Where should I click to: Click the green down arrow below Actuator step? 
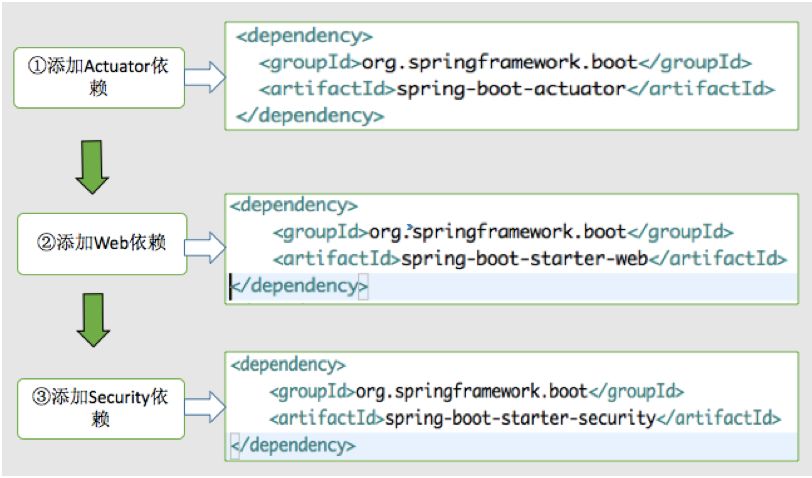click(x=92, y=167)
